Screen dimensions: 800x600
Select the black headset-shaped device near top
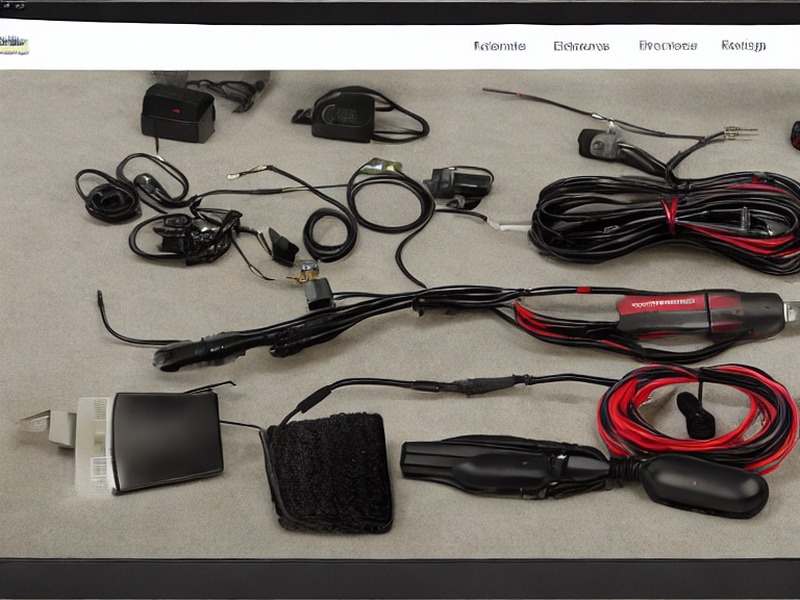pos(361,115)
